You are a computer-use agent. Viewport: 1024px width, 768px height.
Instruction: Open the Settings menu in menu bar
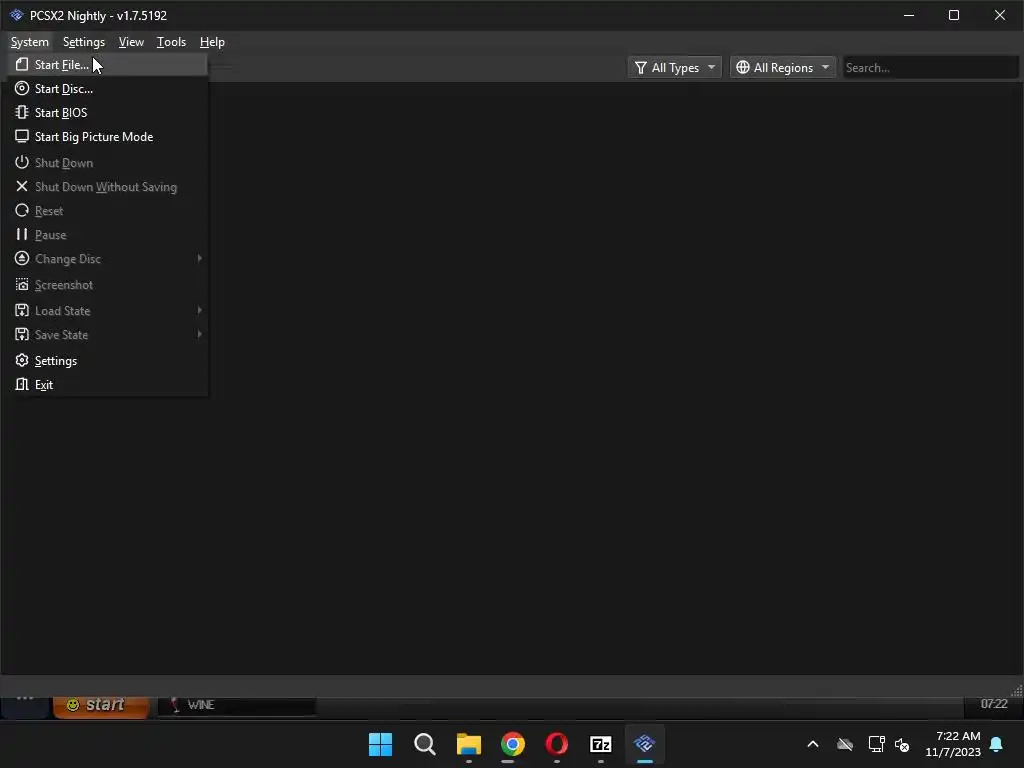pos(84,42)
